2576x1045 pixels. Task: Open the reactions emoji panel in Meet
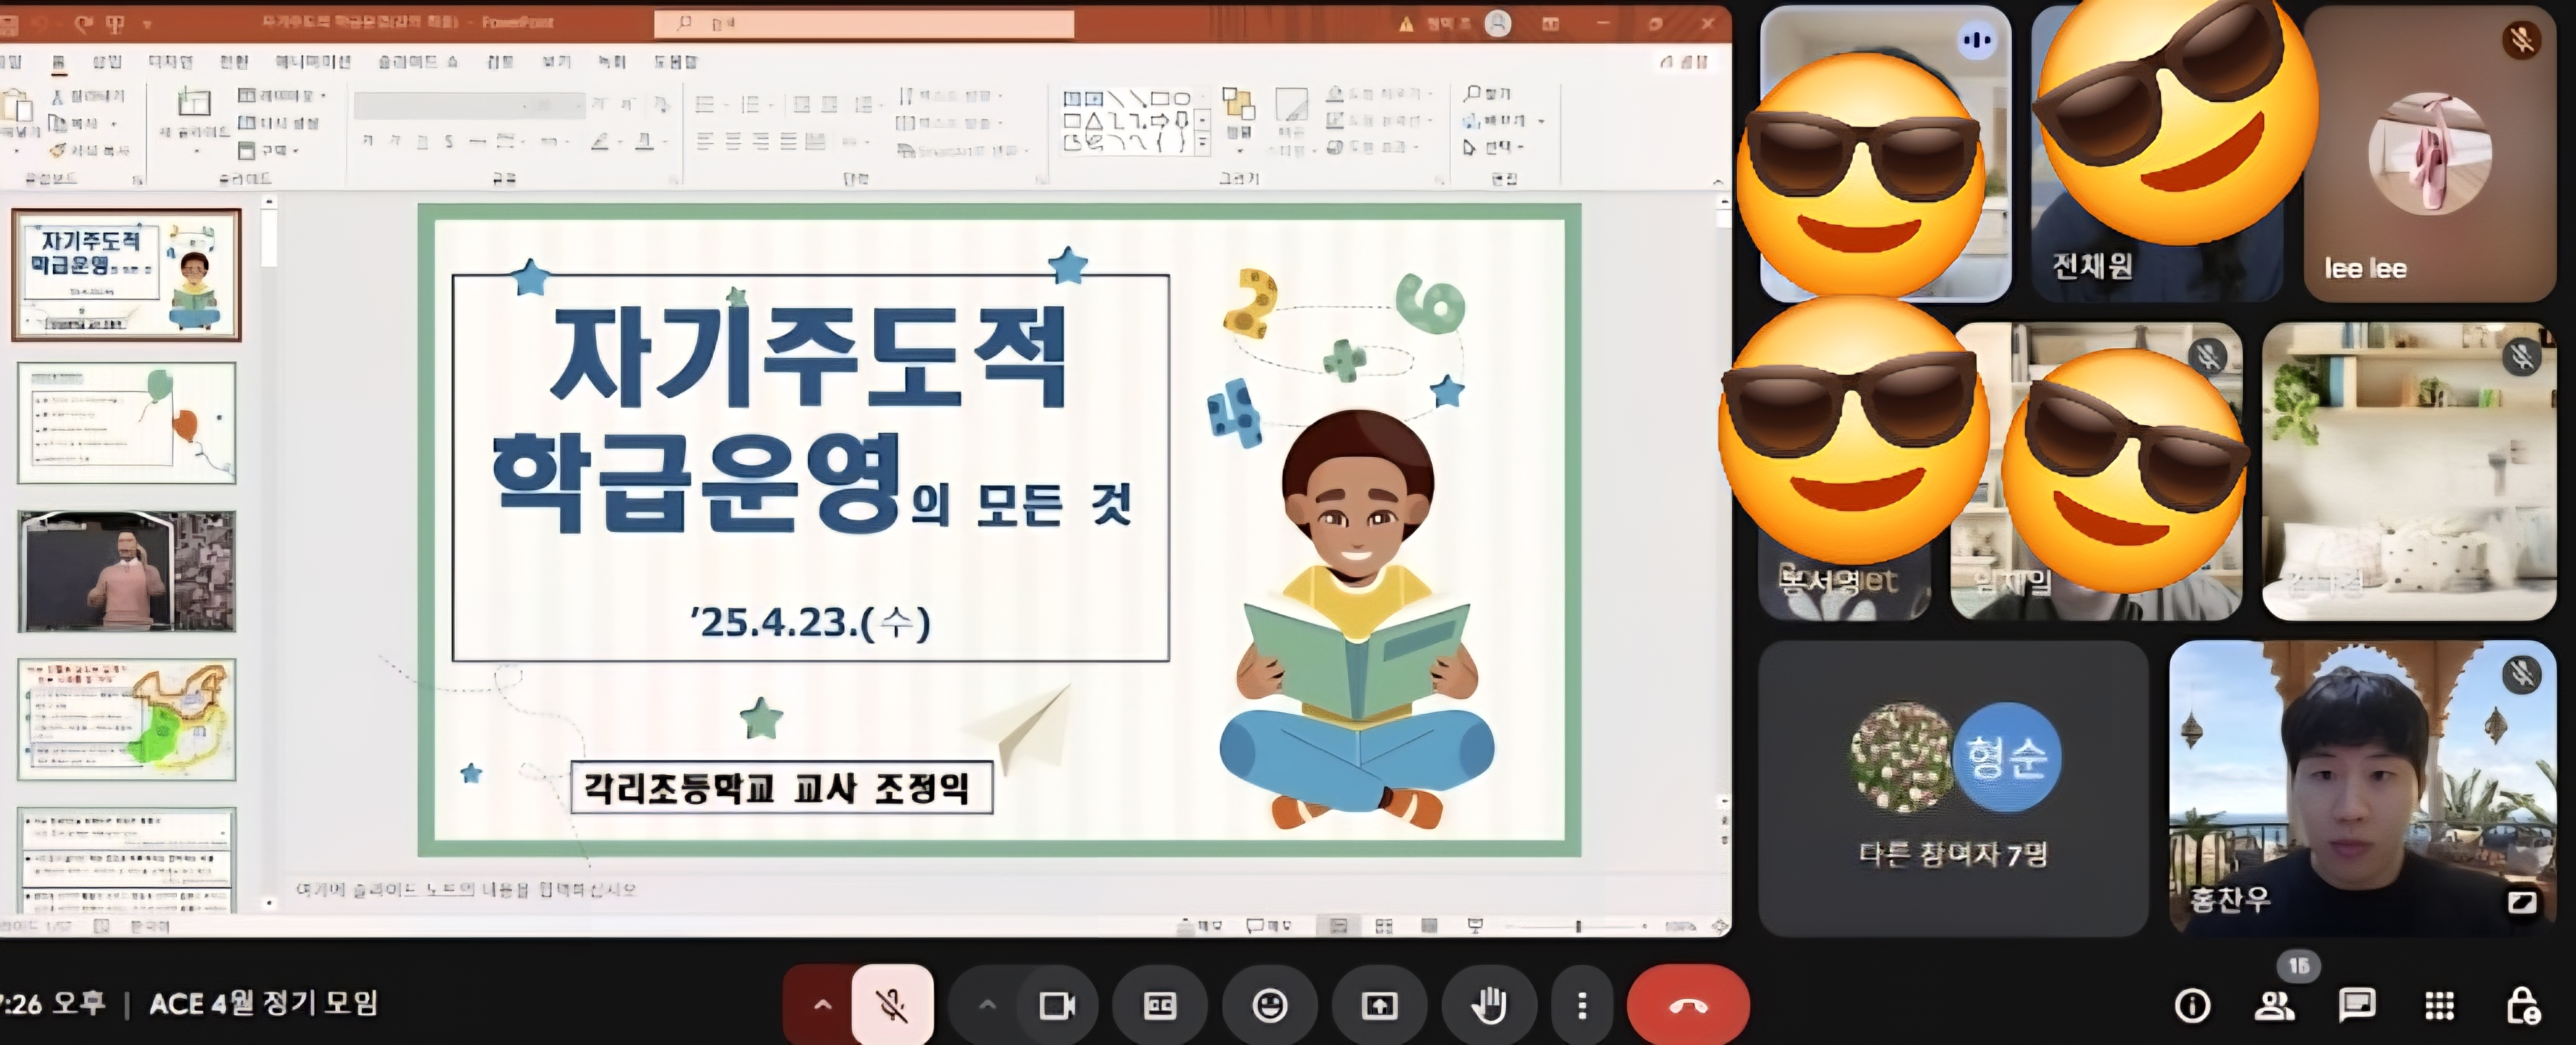click(x=1270, y=1006)
